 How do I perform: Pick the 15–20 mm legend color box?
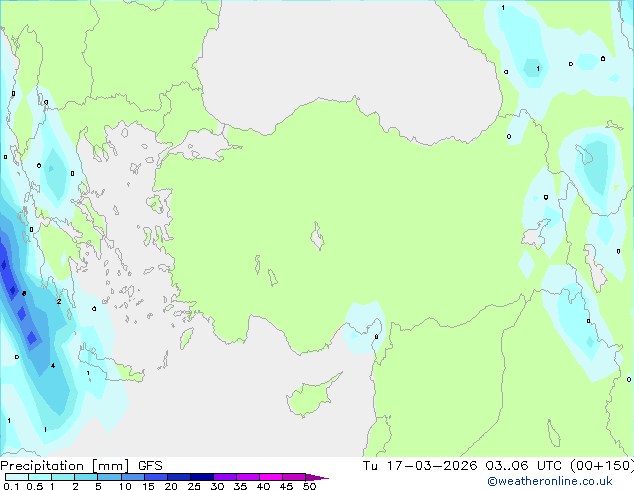(155, 477)
